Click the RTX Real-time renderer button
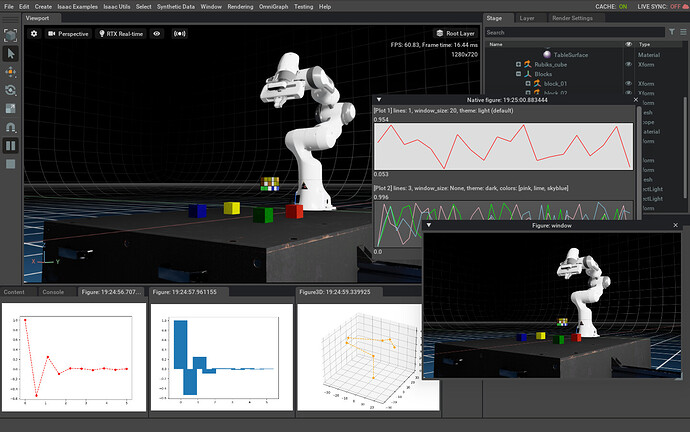 tap(120, 34)
